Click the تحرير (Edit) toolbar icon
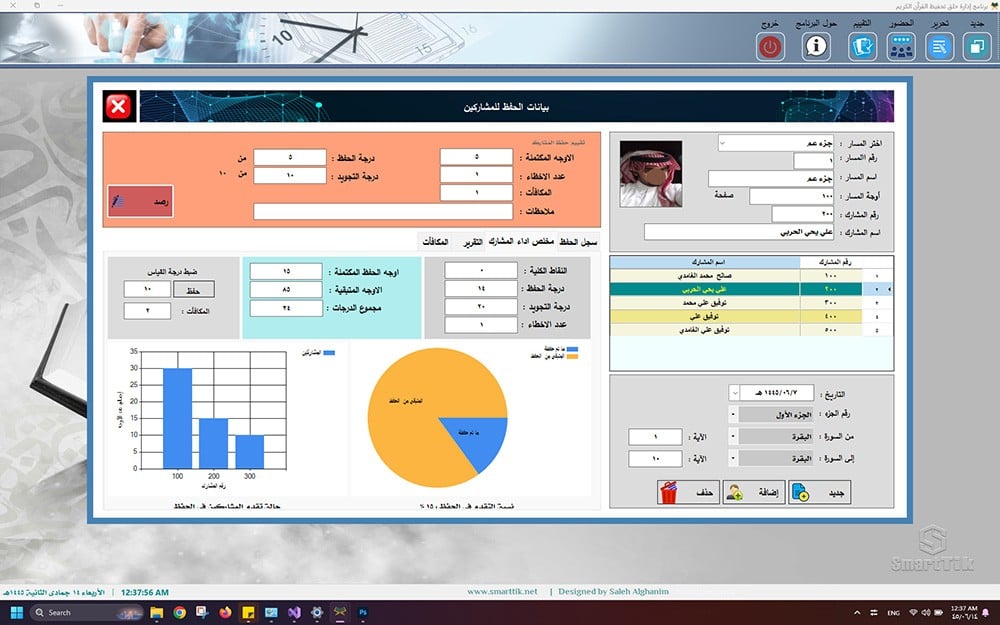 click(x=939, y=47)
